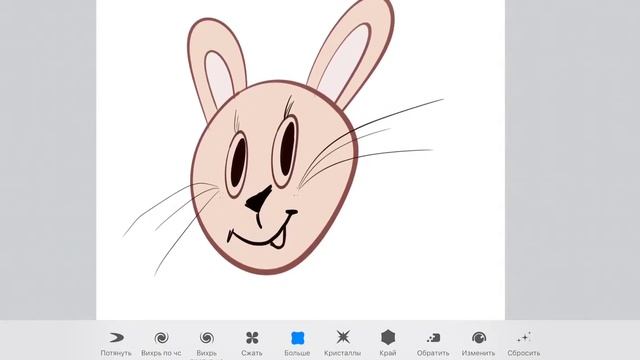The width and height of the screenshot is (640, 360).
Task: Tap the blue Больше (Expand) tool
Action: coord(297,344)
